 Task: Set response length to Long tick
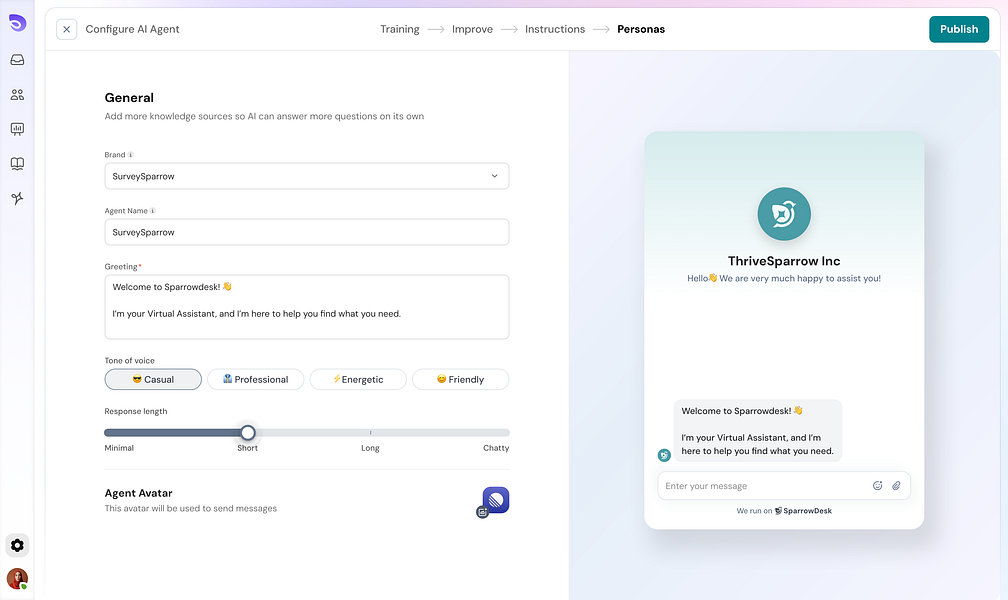[x=370, y=433]
